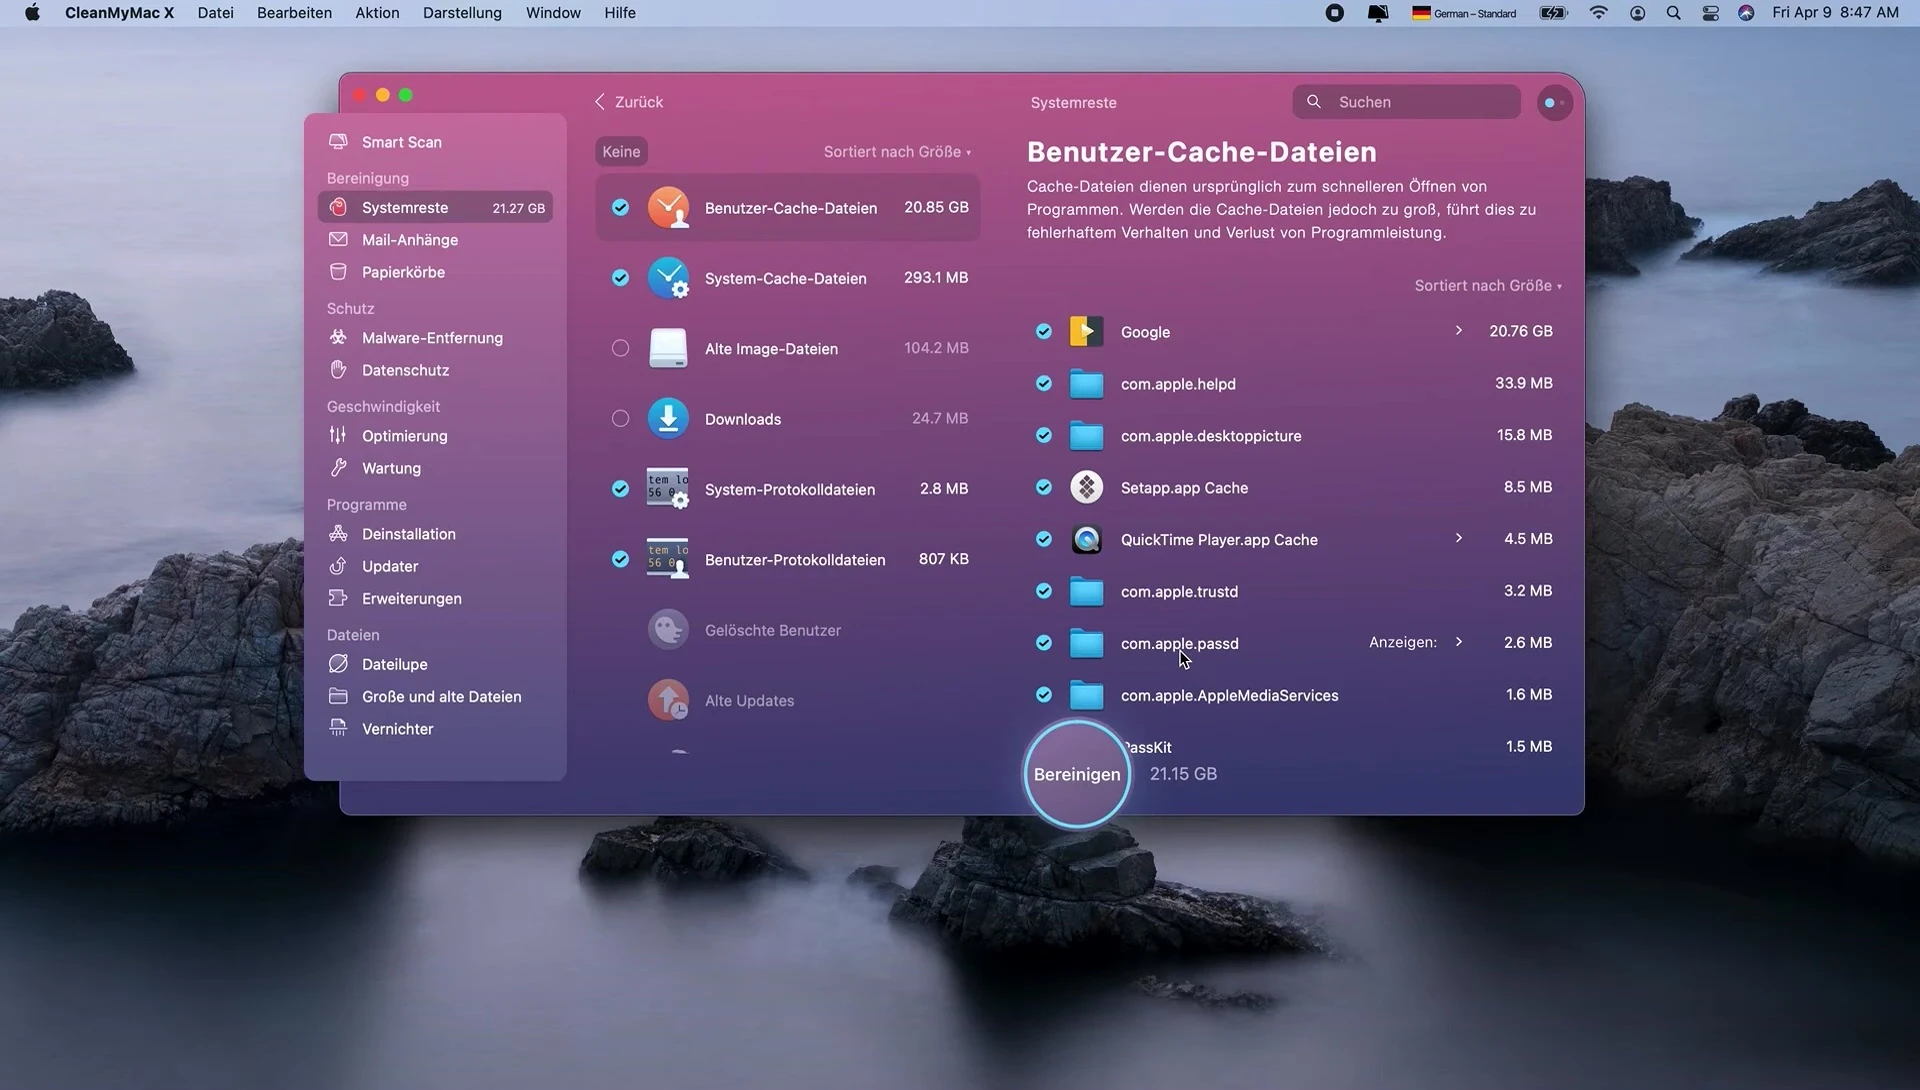Uncheck System-Protokolldateien checkbox
Viewport: 1920px width, 1090px height.
[x=621, y=488]
